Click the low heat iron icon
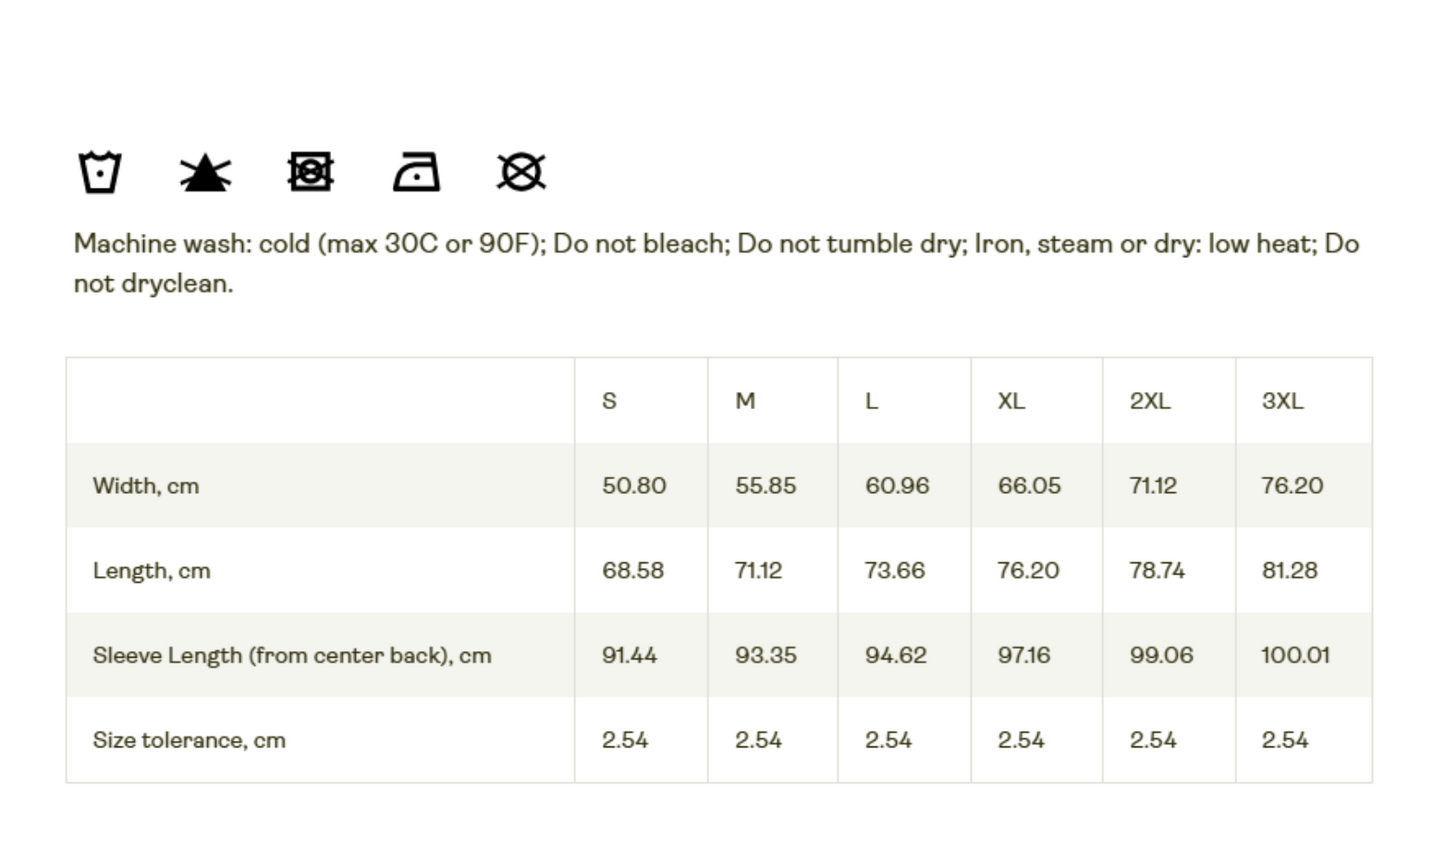This screenshot has height=863, width=1445. tap(416, 172)
